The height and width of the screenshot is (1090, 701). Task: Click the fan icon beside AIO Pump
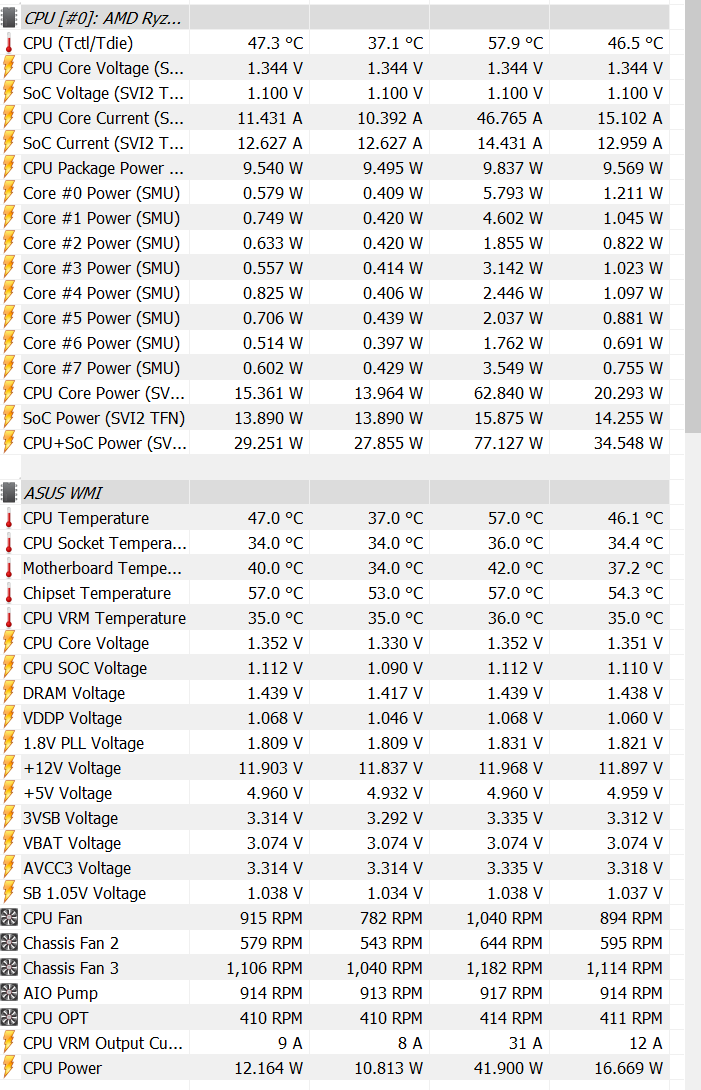pyautogui.click(x=9, y=993)
